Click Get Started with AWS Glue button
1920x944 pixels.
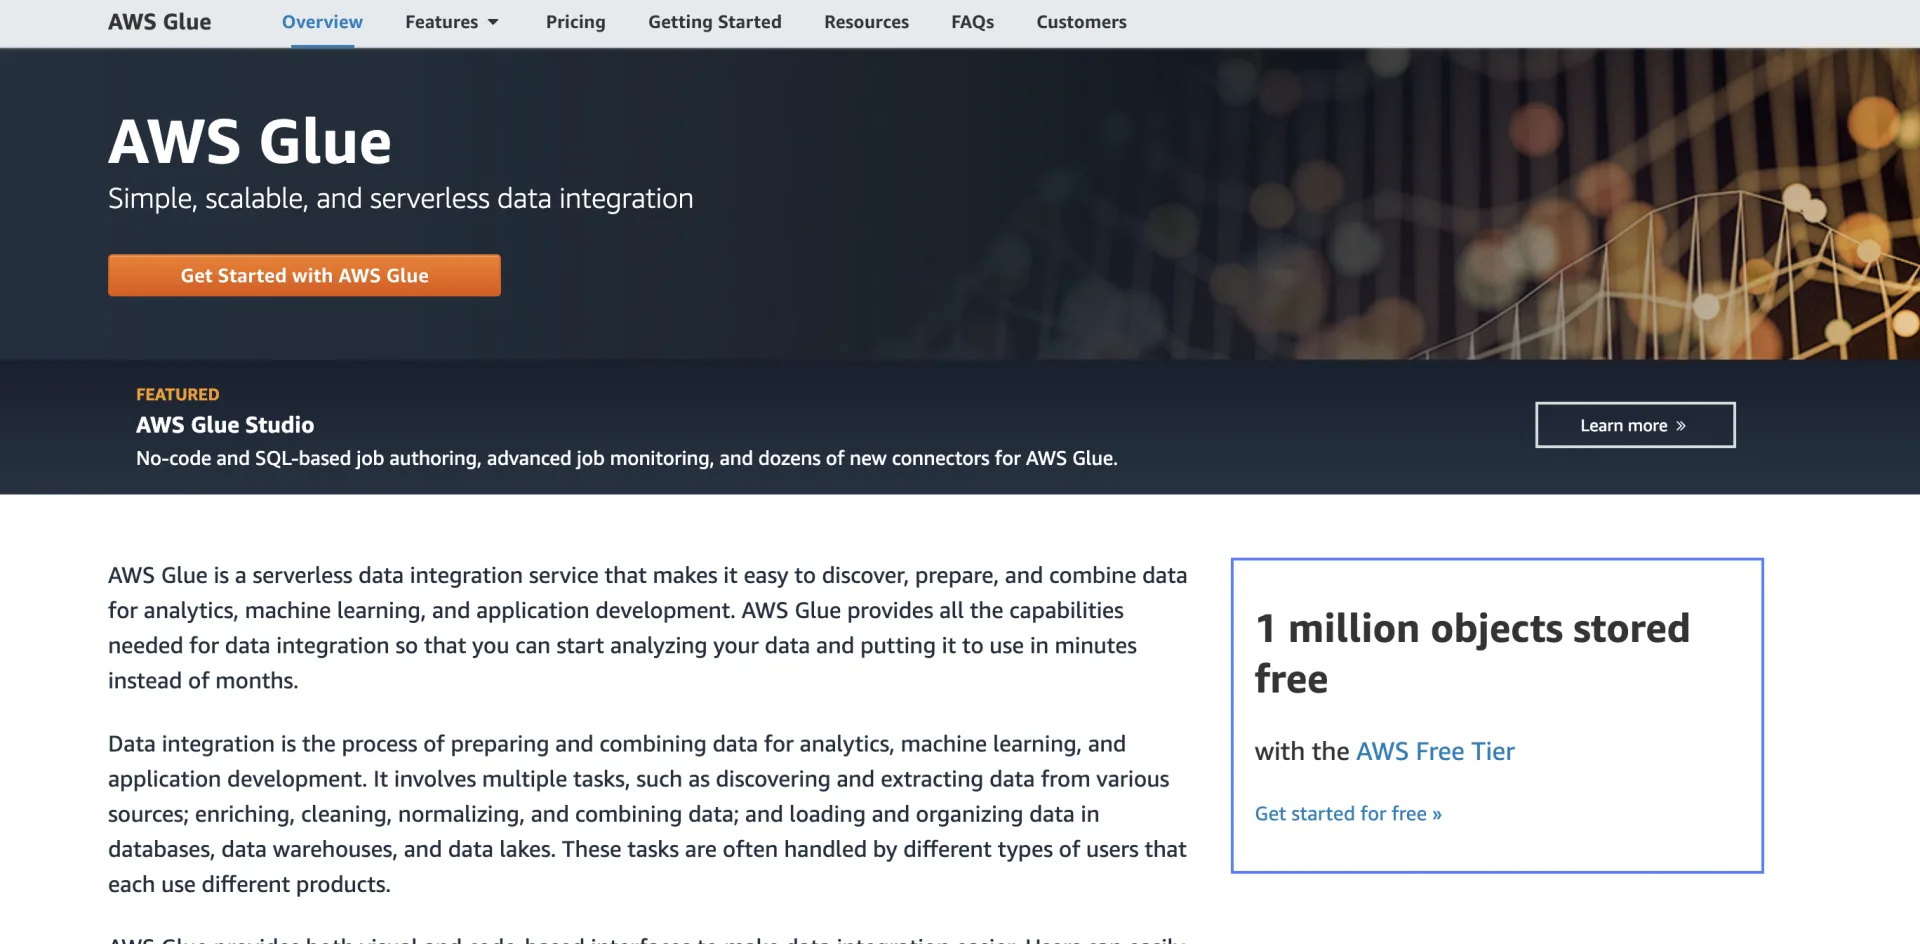[x=304, y=275]
